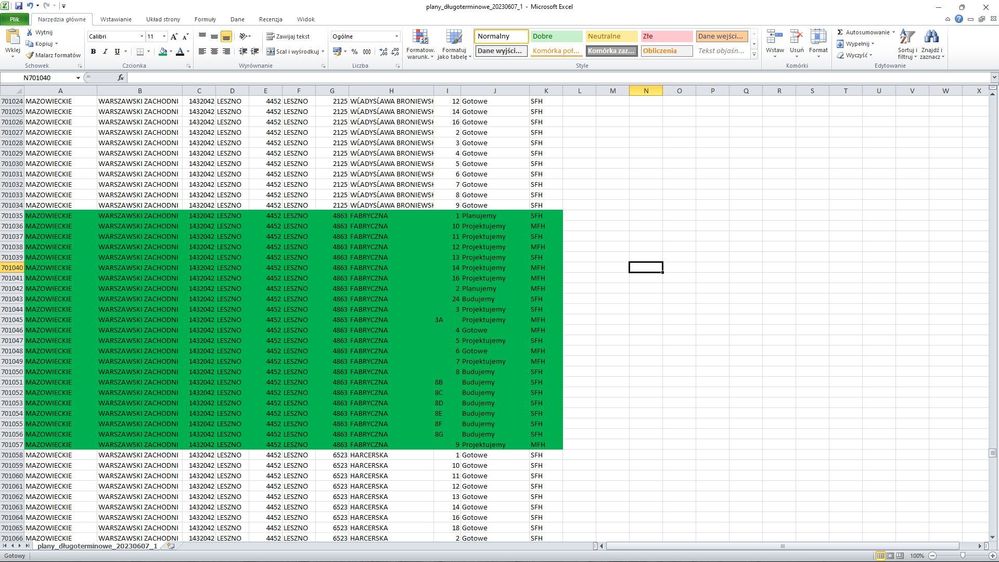Click the Autosumowanie button

click(866, 32)
